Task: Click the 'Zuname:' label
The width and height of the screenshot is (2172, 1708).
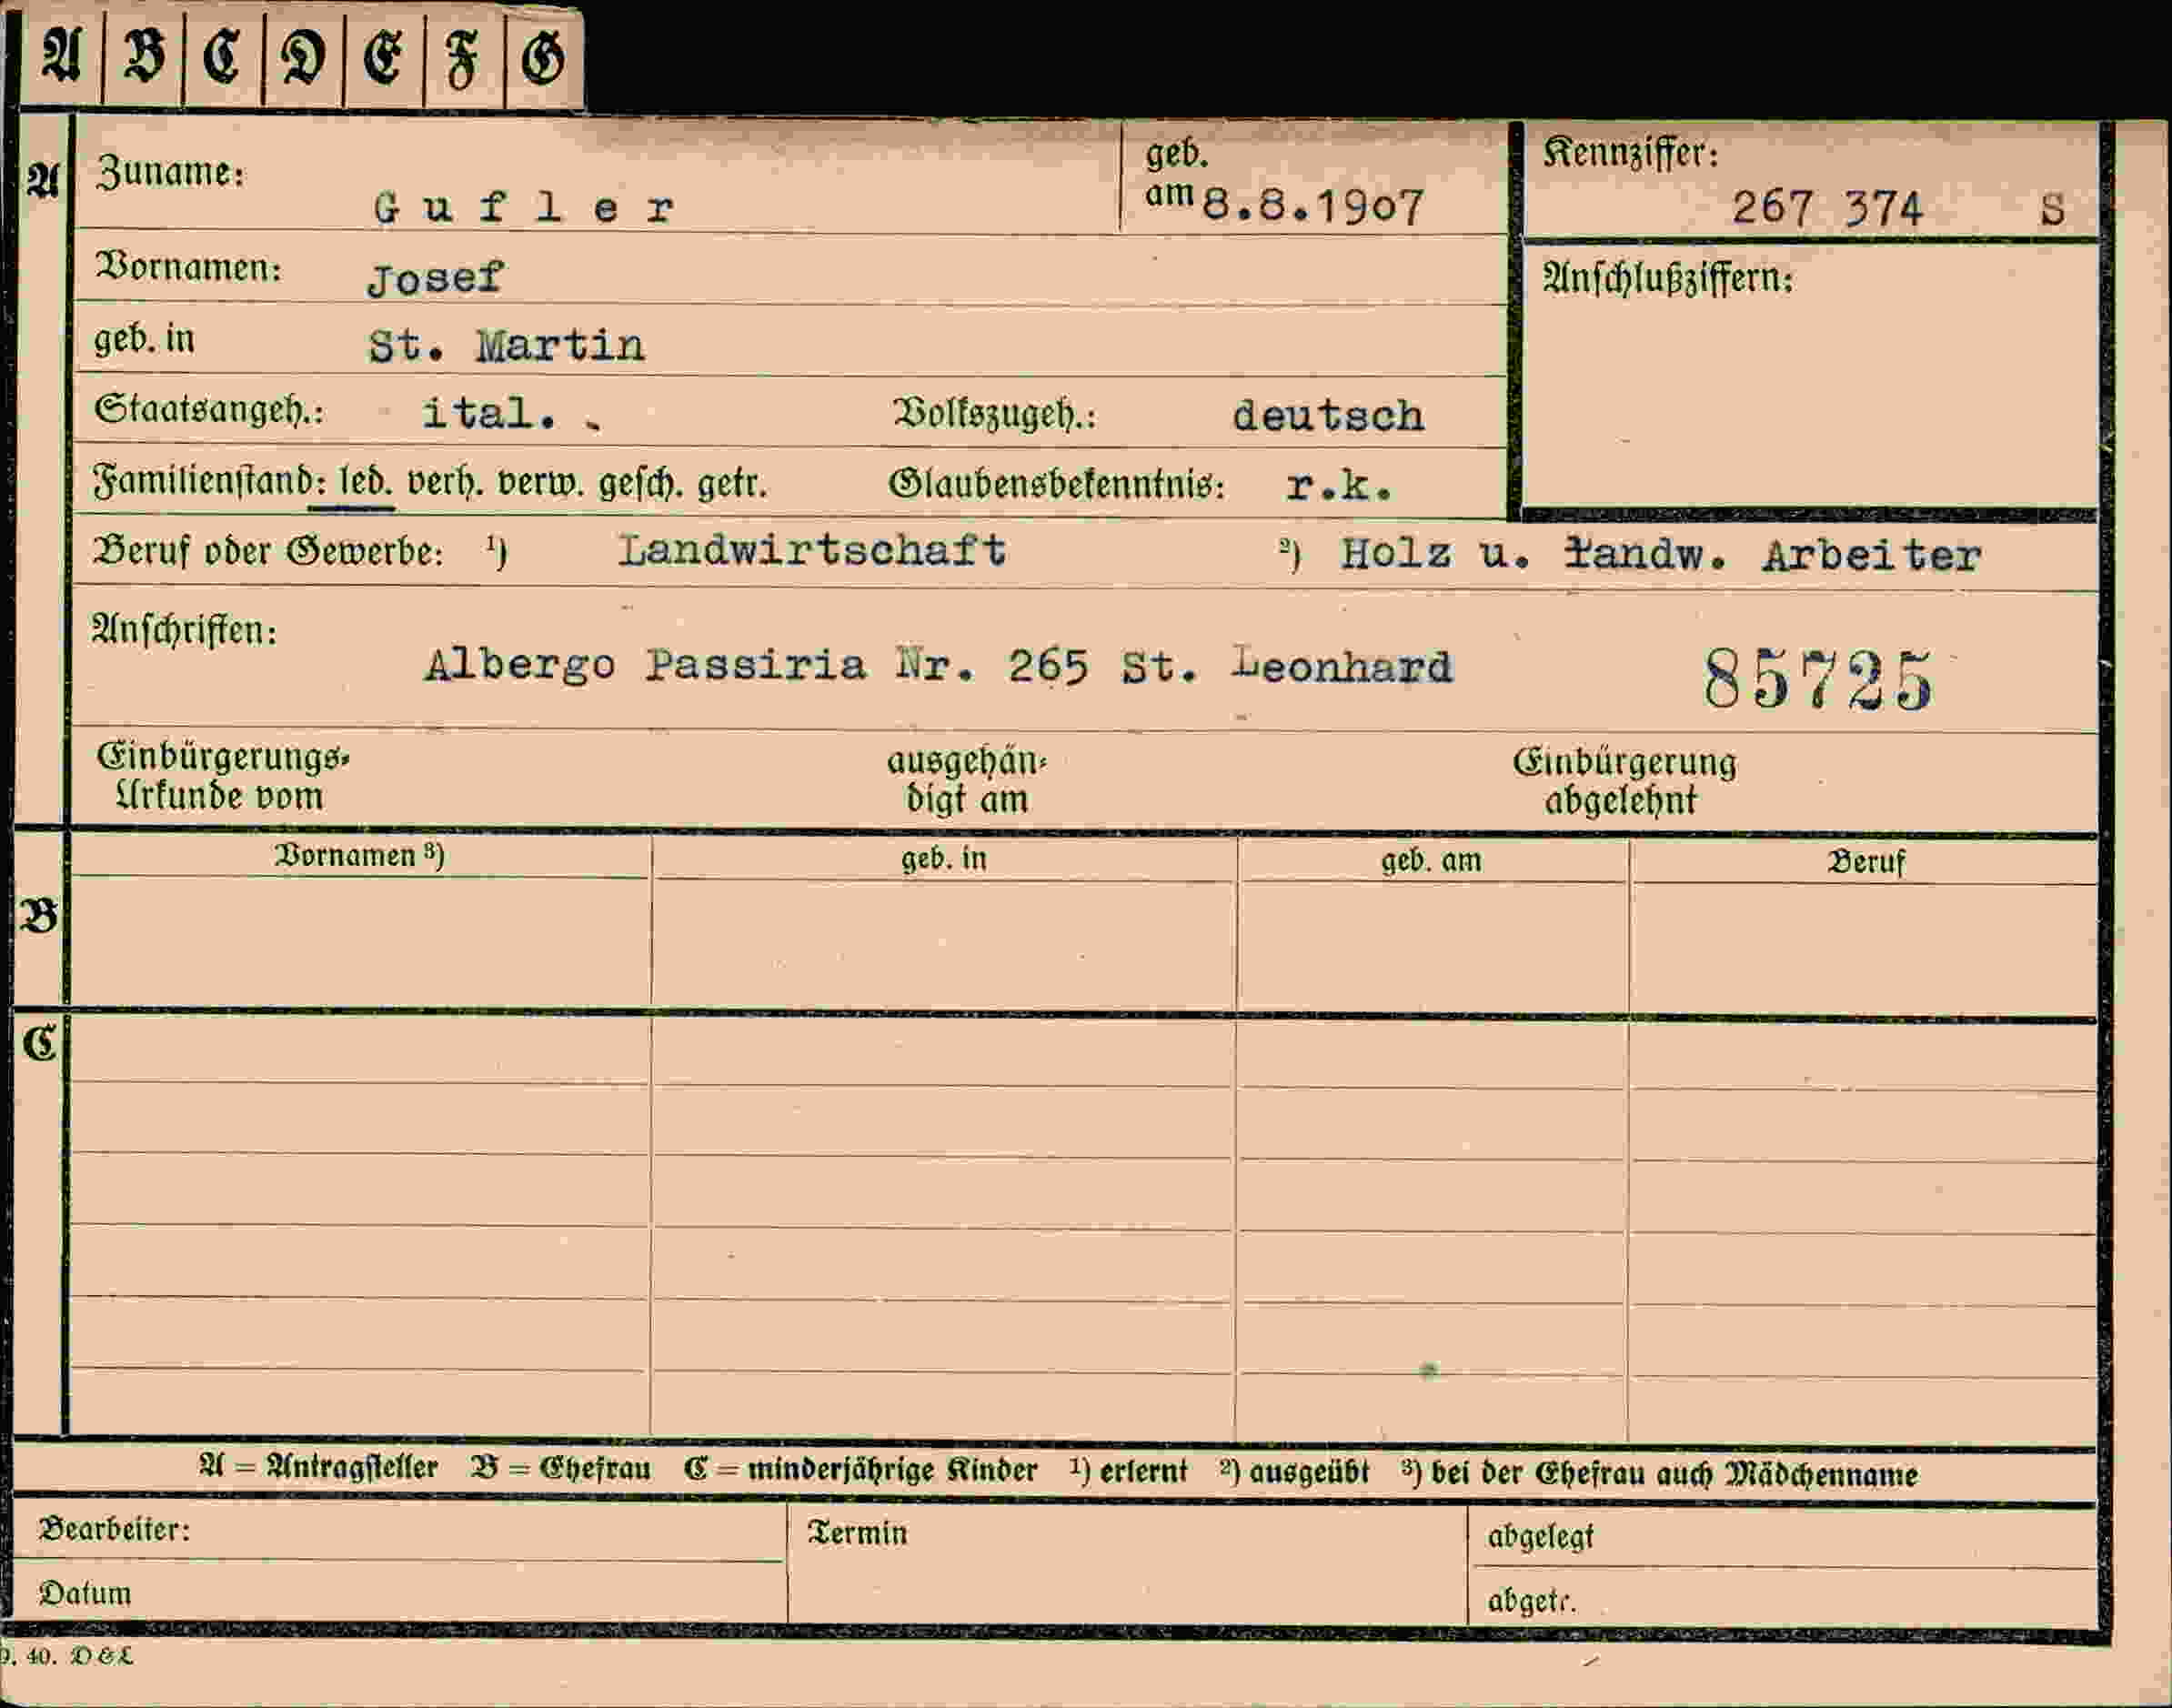Action: pyautogui.click(x=170, y=172)
